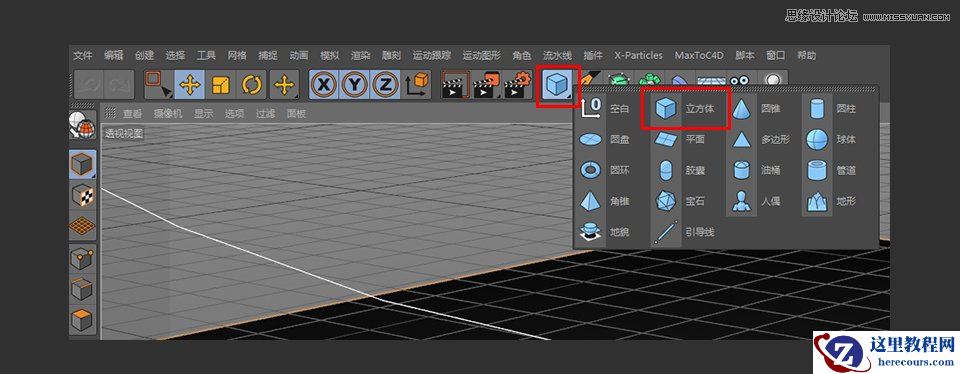The width and height of the screenshot is (960, 374).
Task: Create a 角锥 pyramid primitive
Action: pyautogui.click(x=605, y=201)
